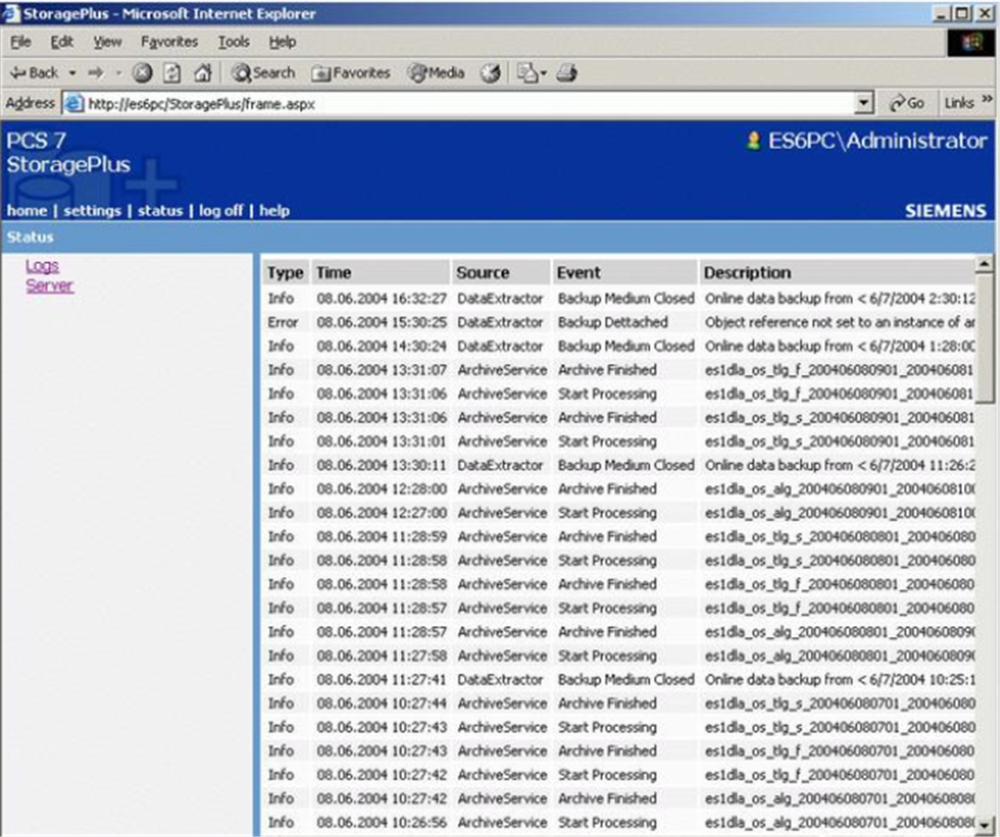Open the help link in StoragePlus
1000x837 pixels.
[x=274, y=211]
